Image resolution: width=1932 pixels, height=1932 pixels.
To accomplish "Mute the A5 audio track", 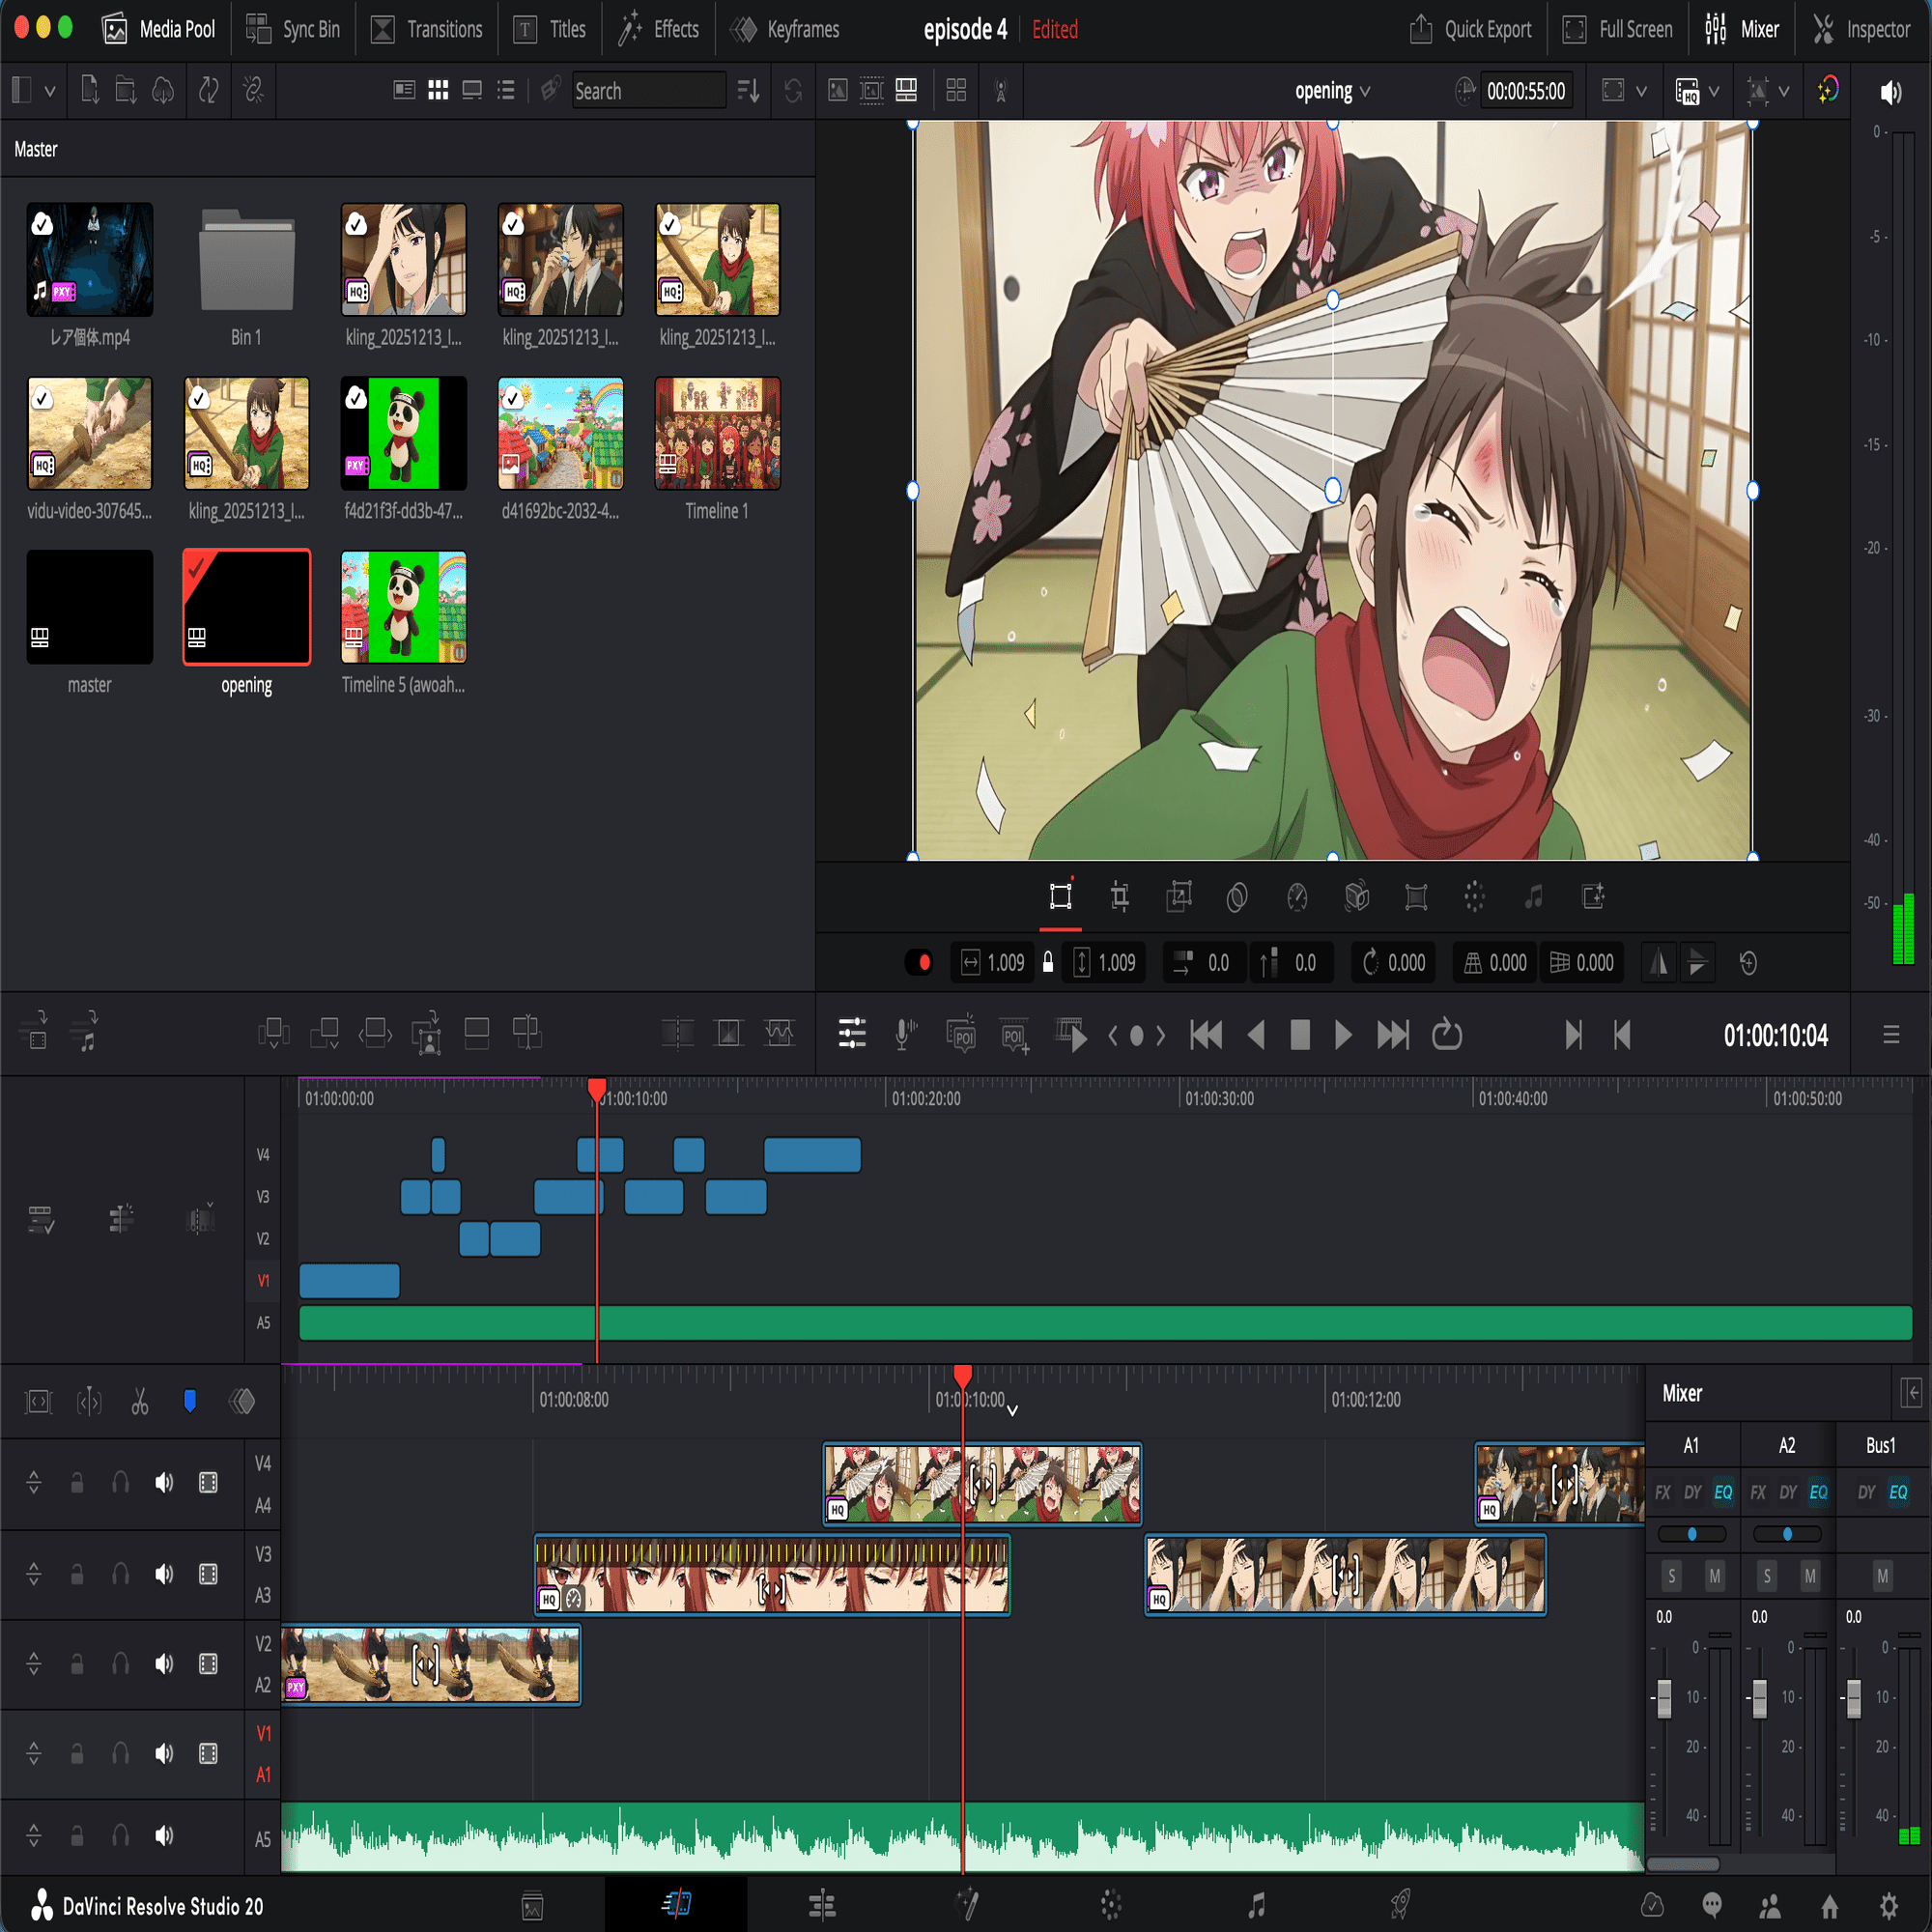I will (x=163, y=1836).
